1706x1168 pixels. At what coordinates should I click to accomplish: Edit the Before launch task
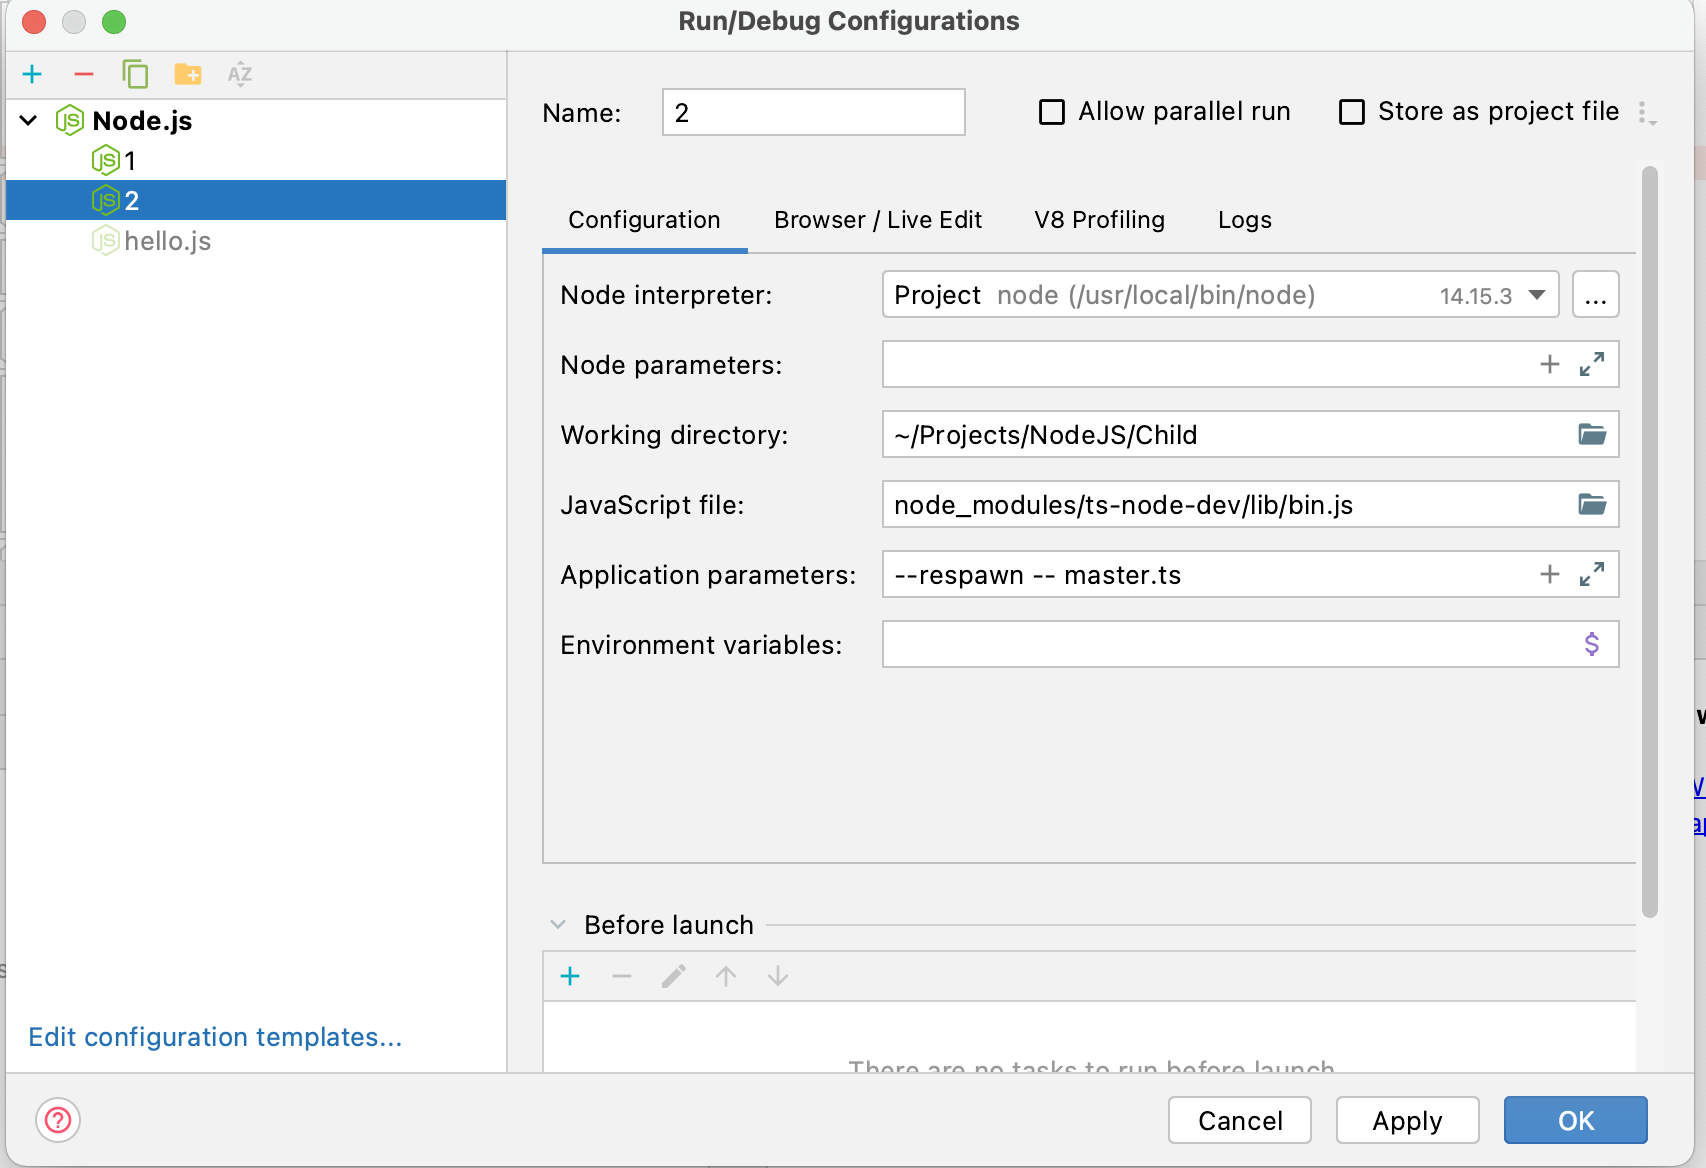(x=674, y=976)
